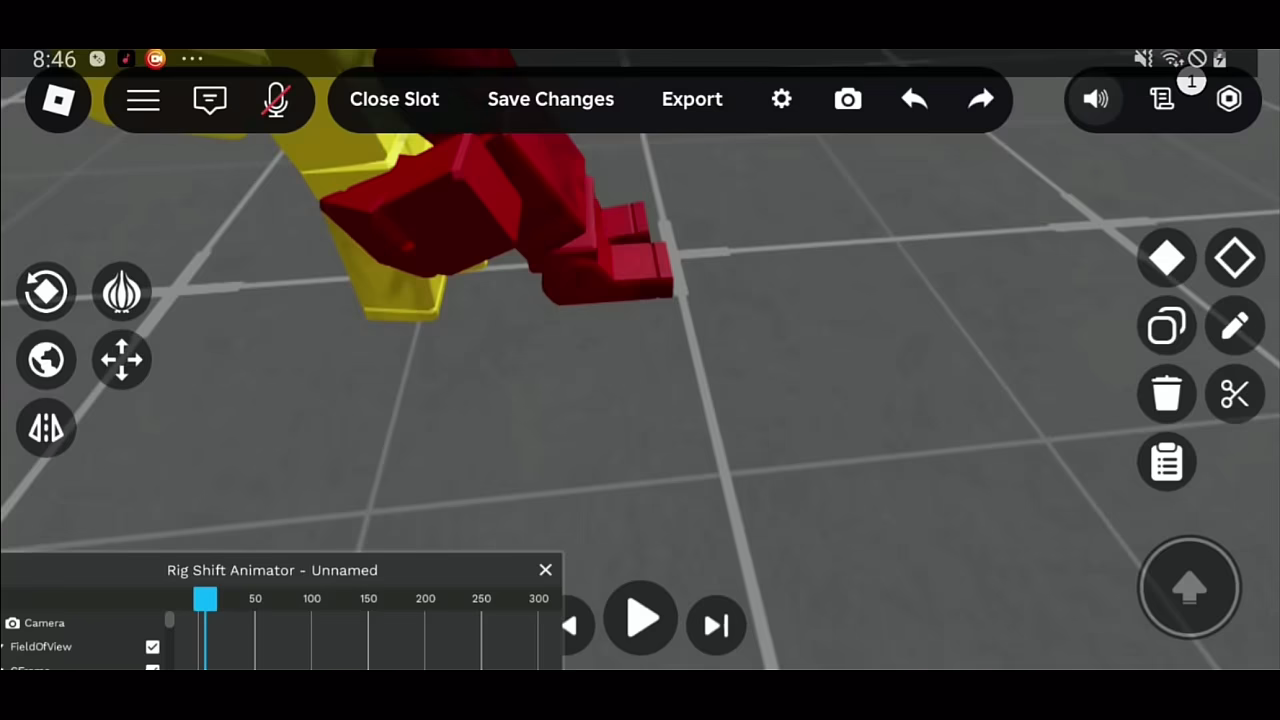Select the hollow keyframe diamond tool
The height and width of the screenshot is (720, 1280).
(1235, 258)
